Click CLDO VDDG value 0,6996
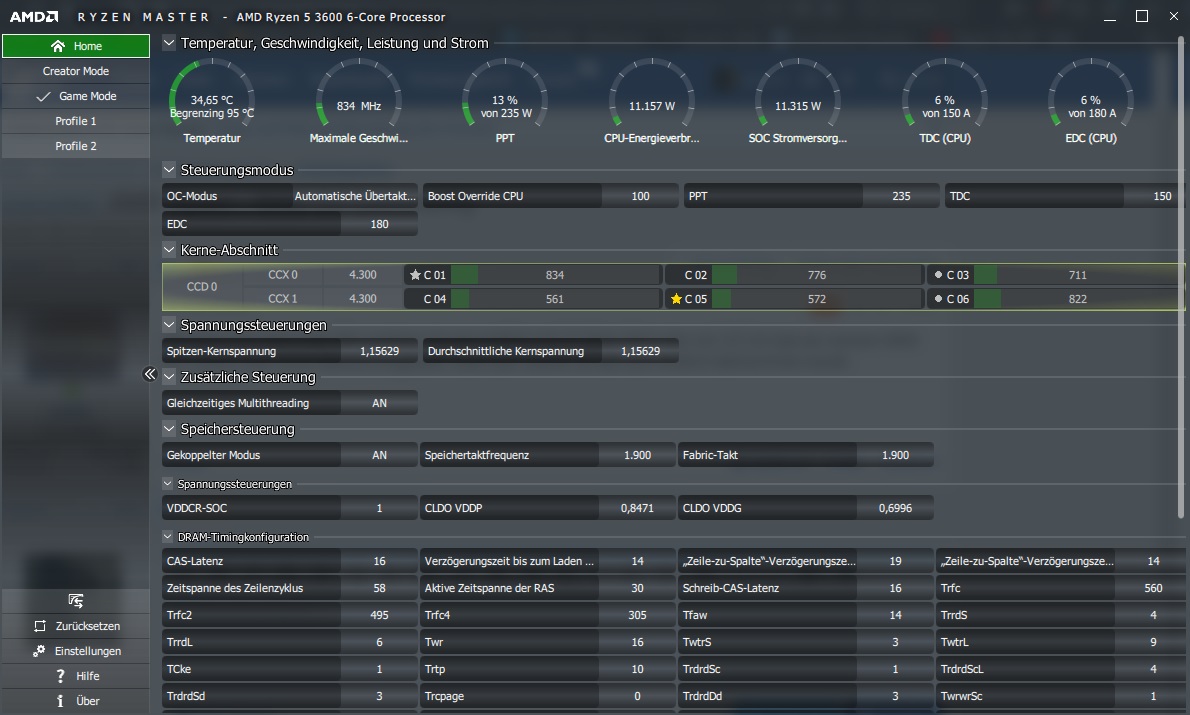1190x715 pixels. 896,509
